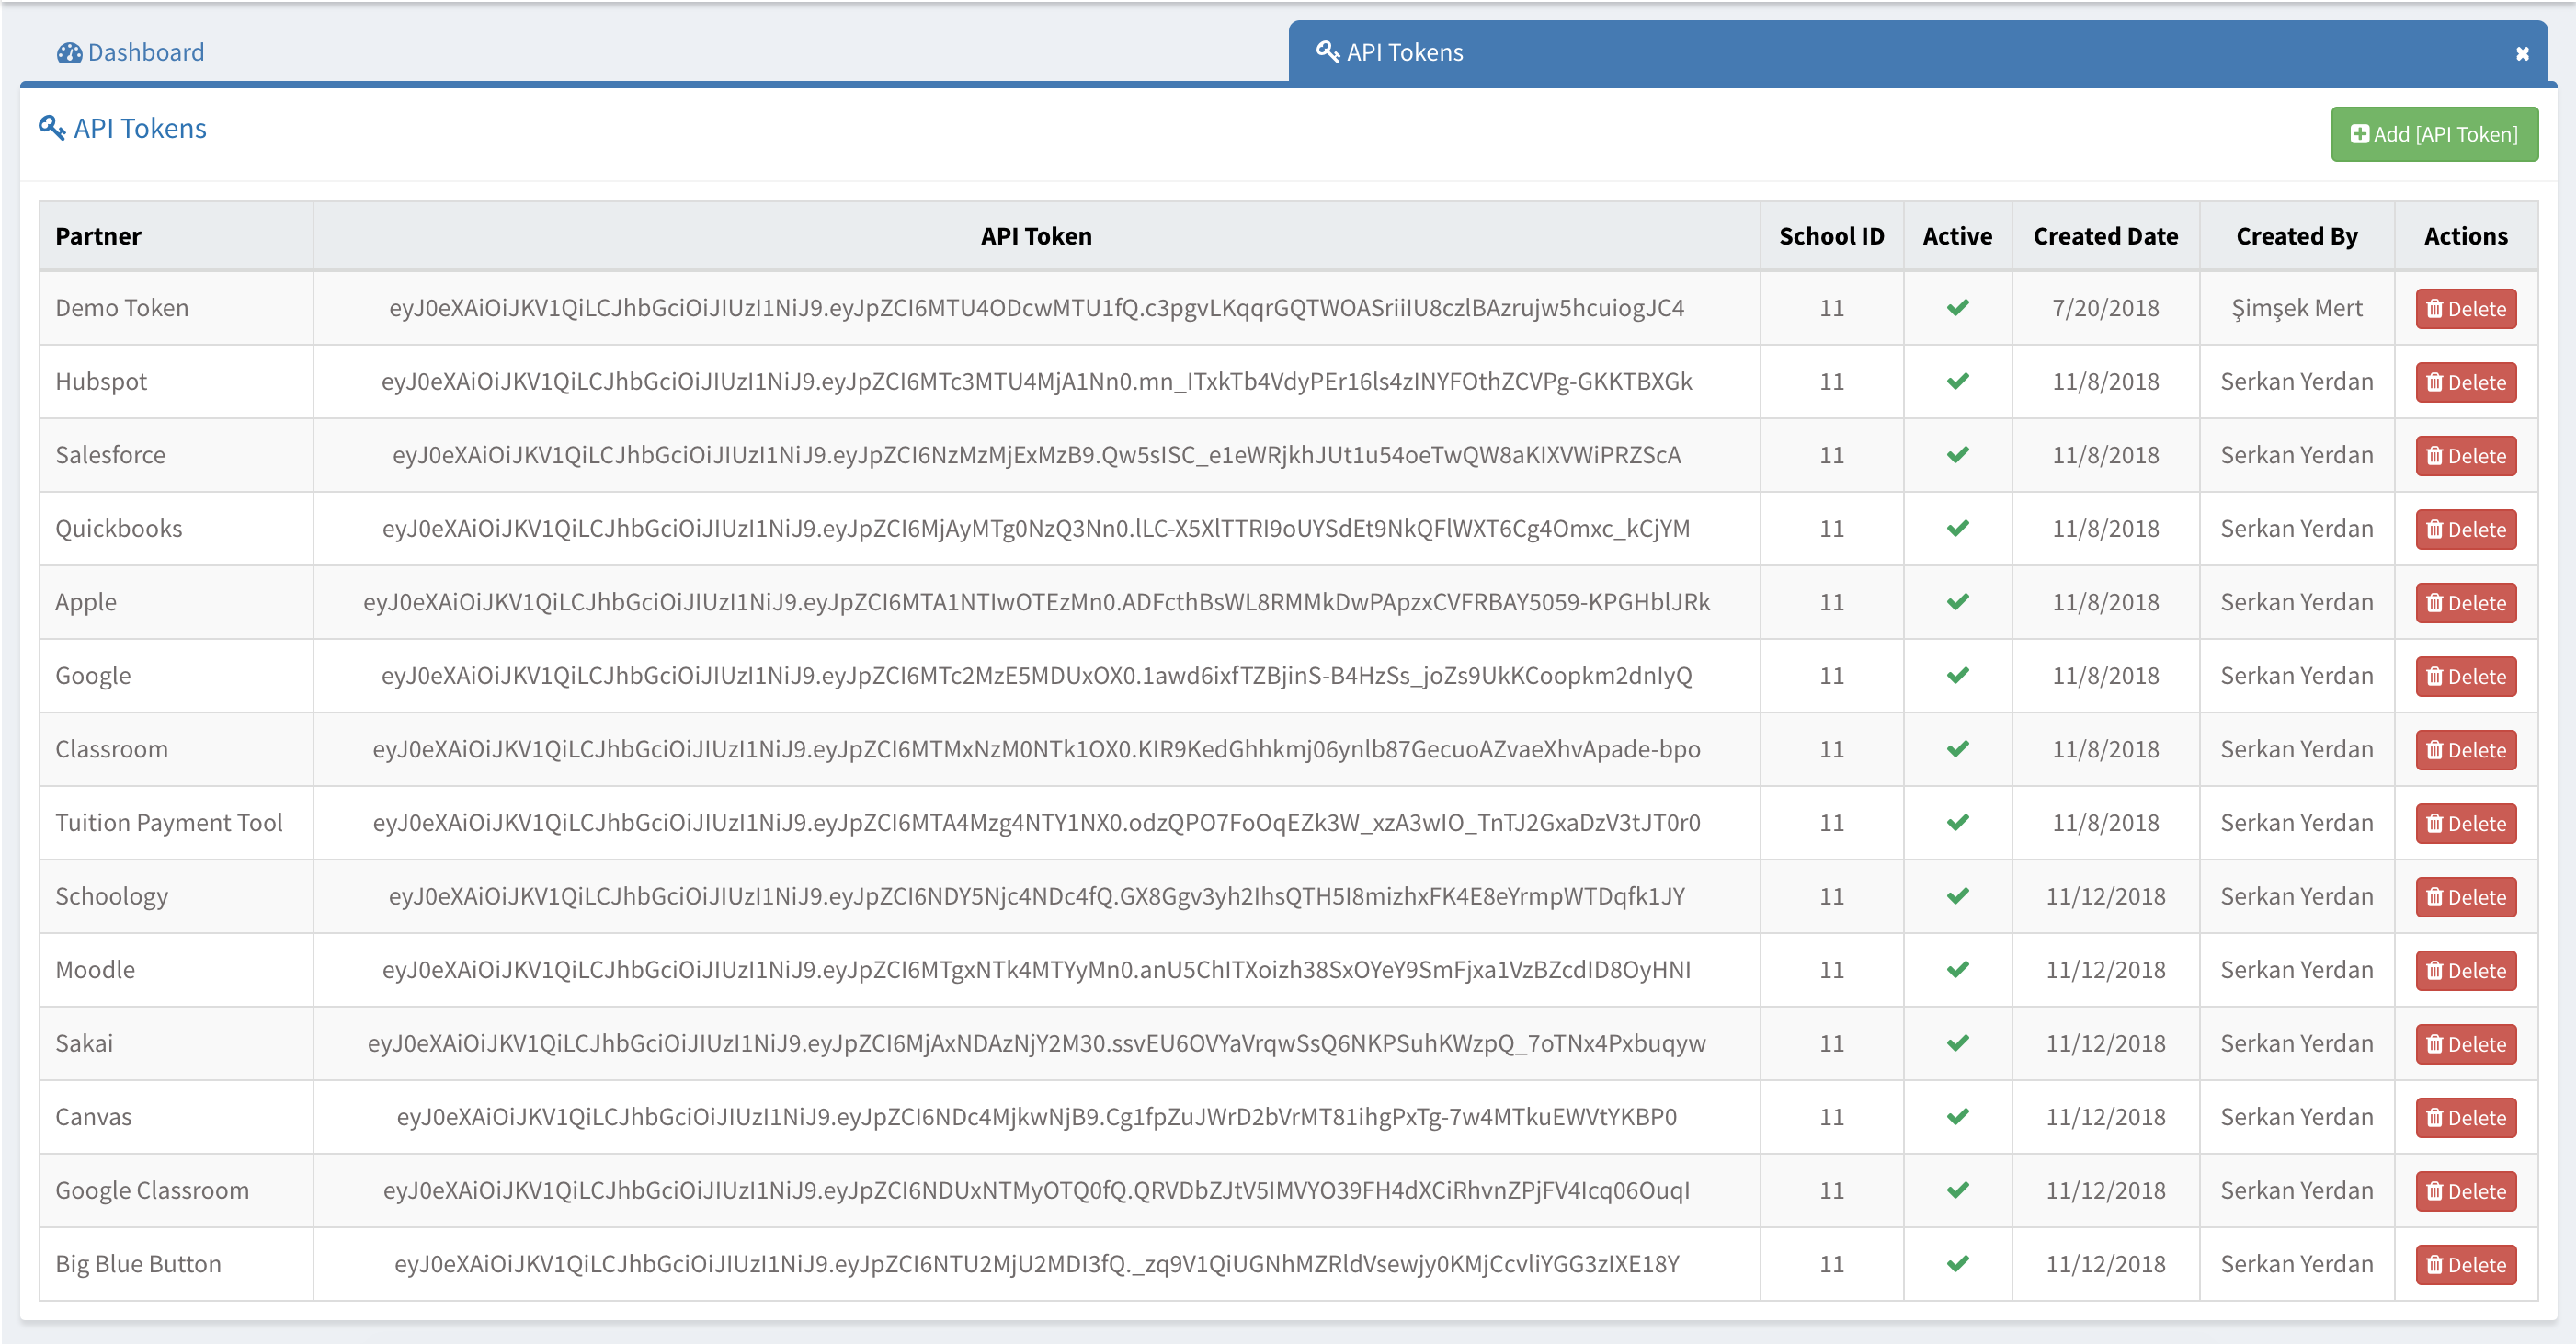Click Add [API Token] button
2576x1344 pixels.
pos(2434,134)
